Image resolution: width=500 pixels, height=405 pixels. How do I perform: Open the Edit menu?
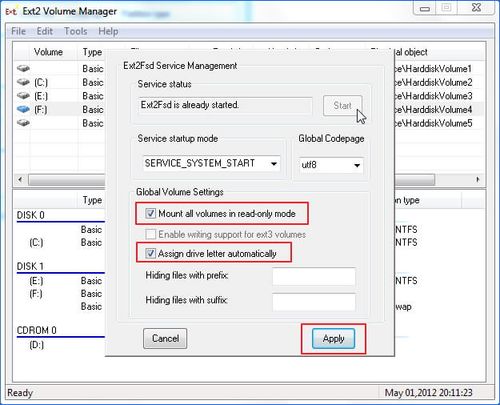45,31
